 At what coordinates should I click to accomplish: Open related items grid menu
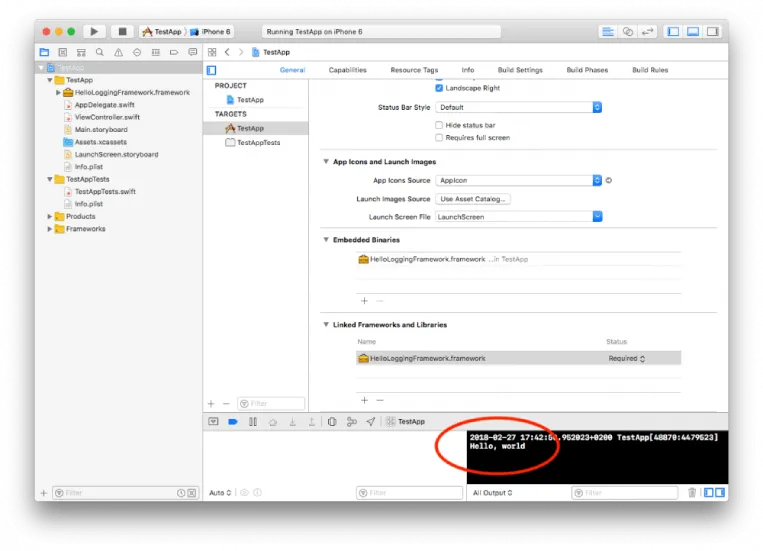[212, 52]
